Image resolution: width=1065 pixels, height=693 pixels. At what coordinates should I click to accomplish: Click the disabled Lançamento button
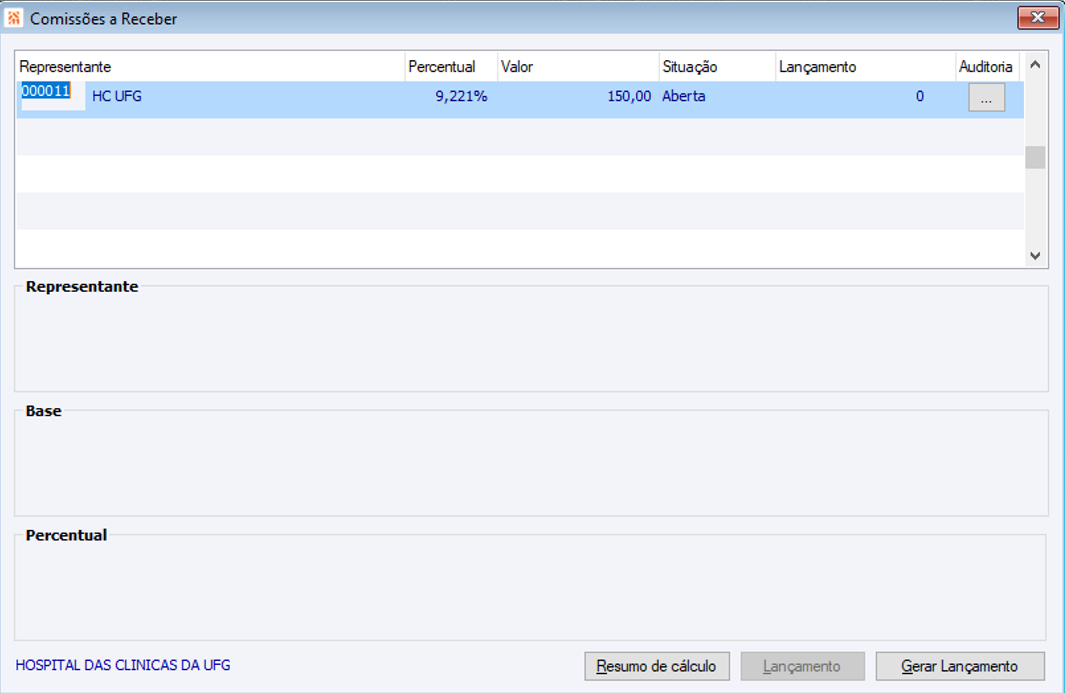point(802,667)
